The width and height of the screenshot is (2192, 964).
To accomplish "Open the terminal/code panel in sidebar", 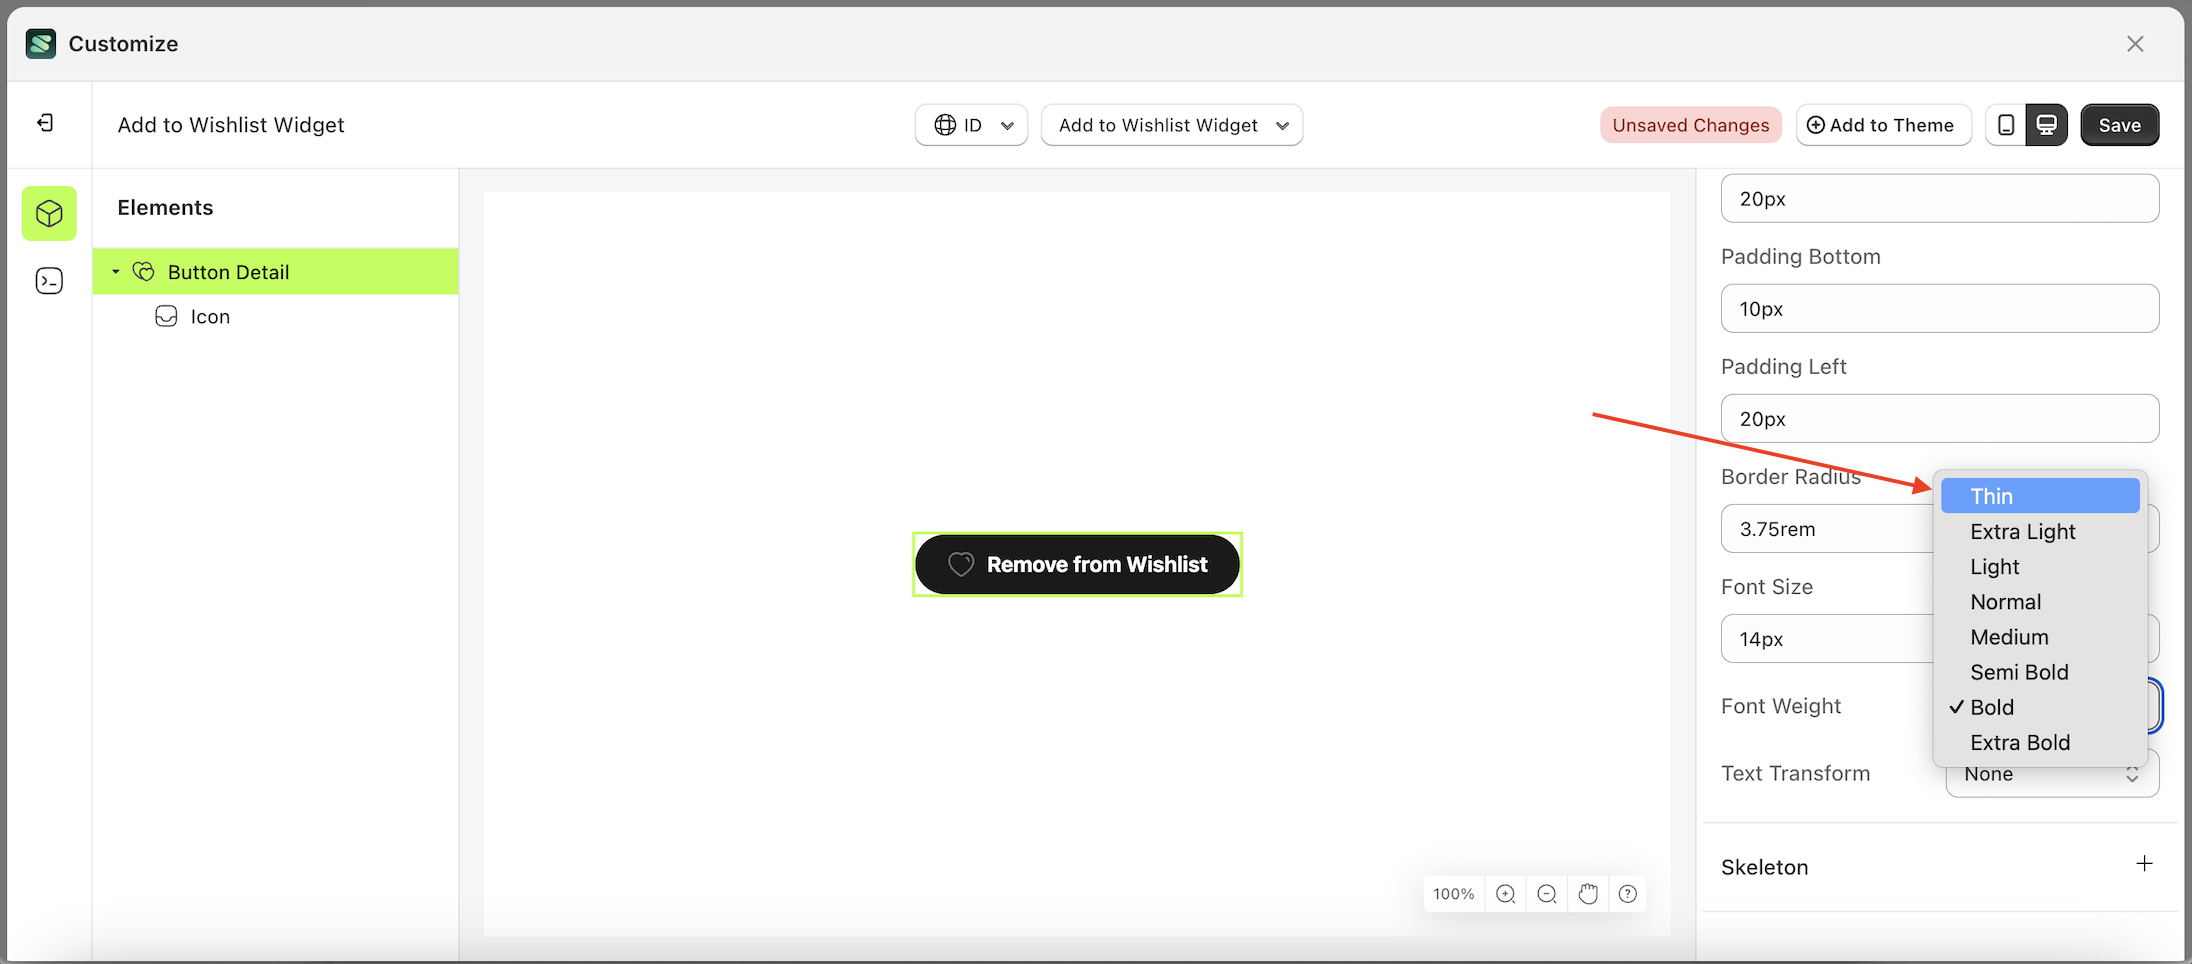I will pyautogui.click(x=49, y=281).
